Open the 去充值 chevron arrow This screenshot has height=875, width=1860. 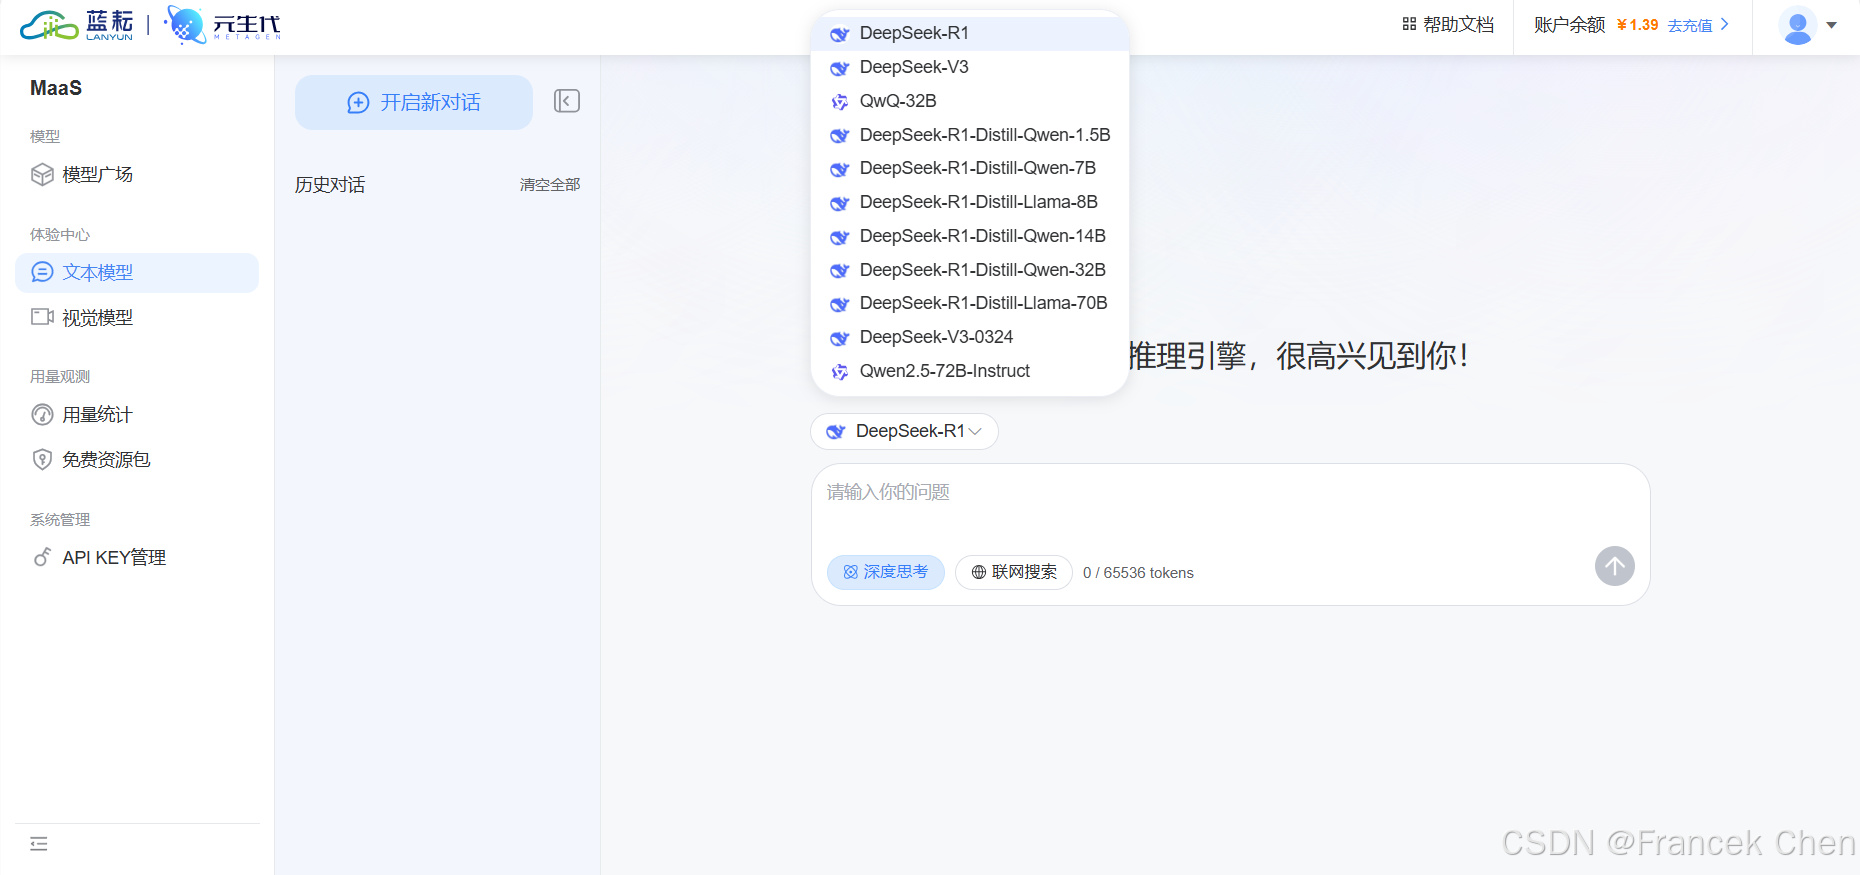click(x=1724, y=24)
